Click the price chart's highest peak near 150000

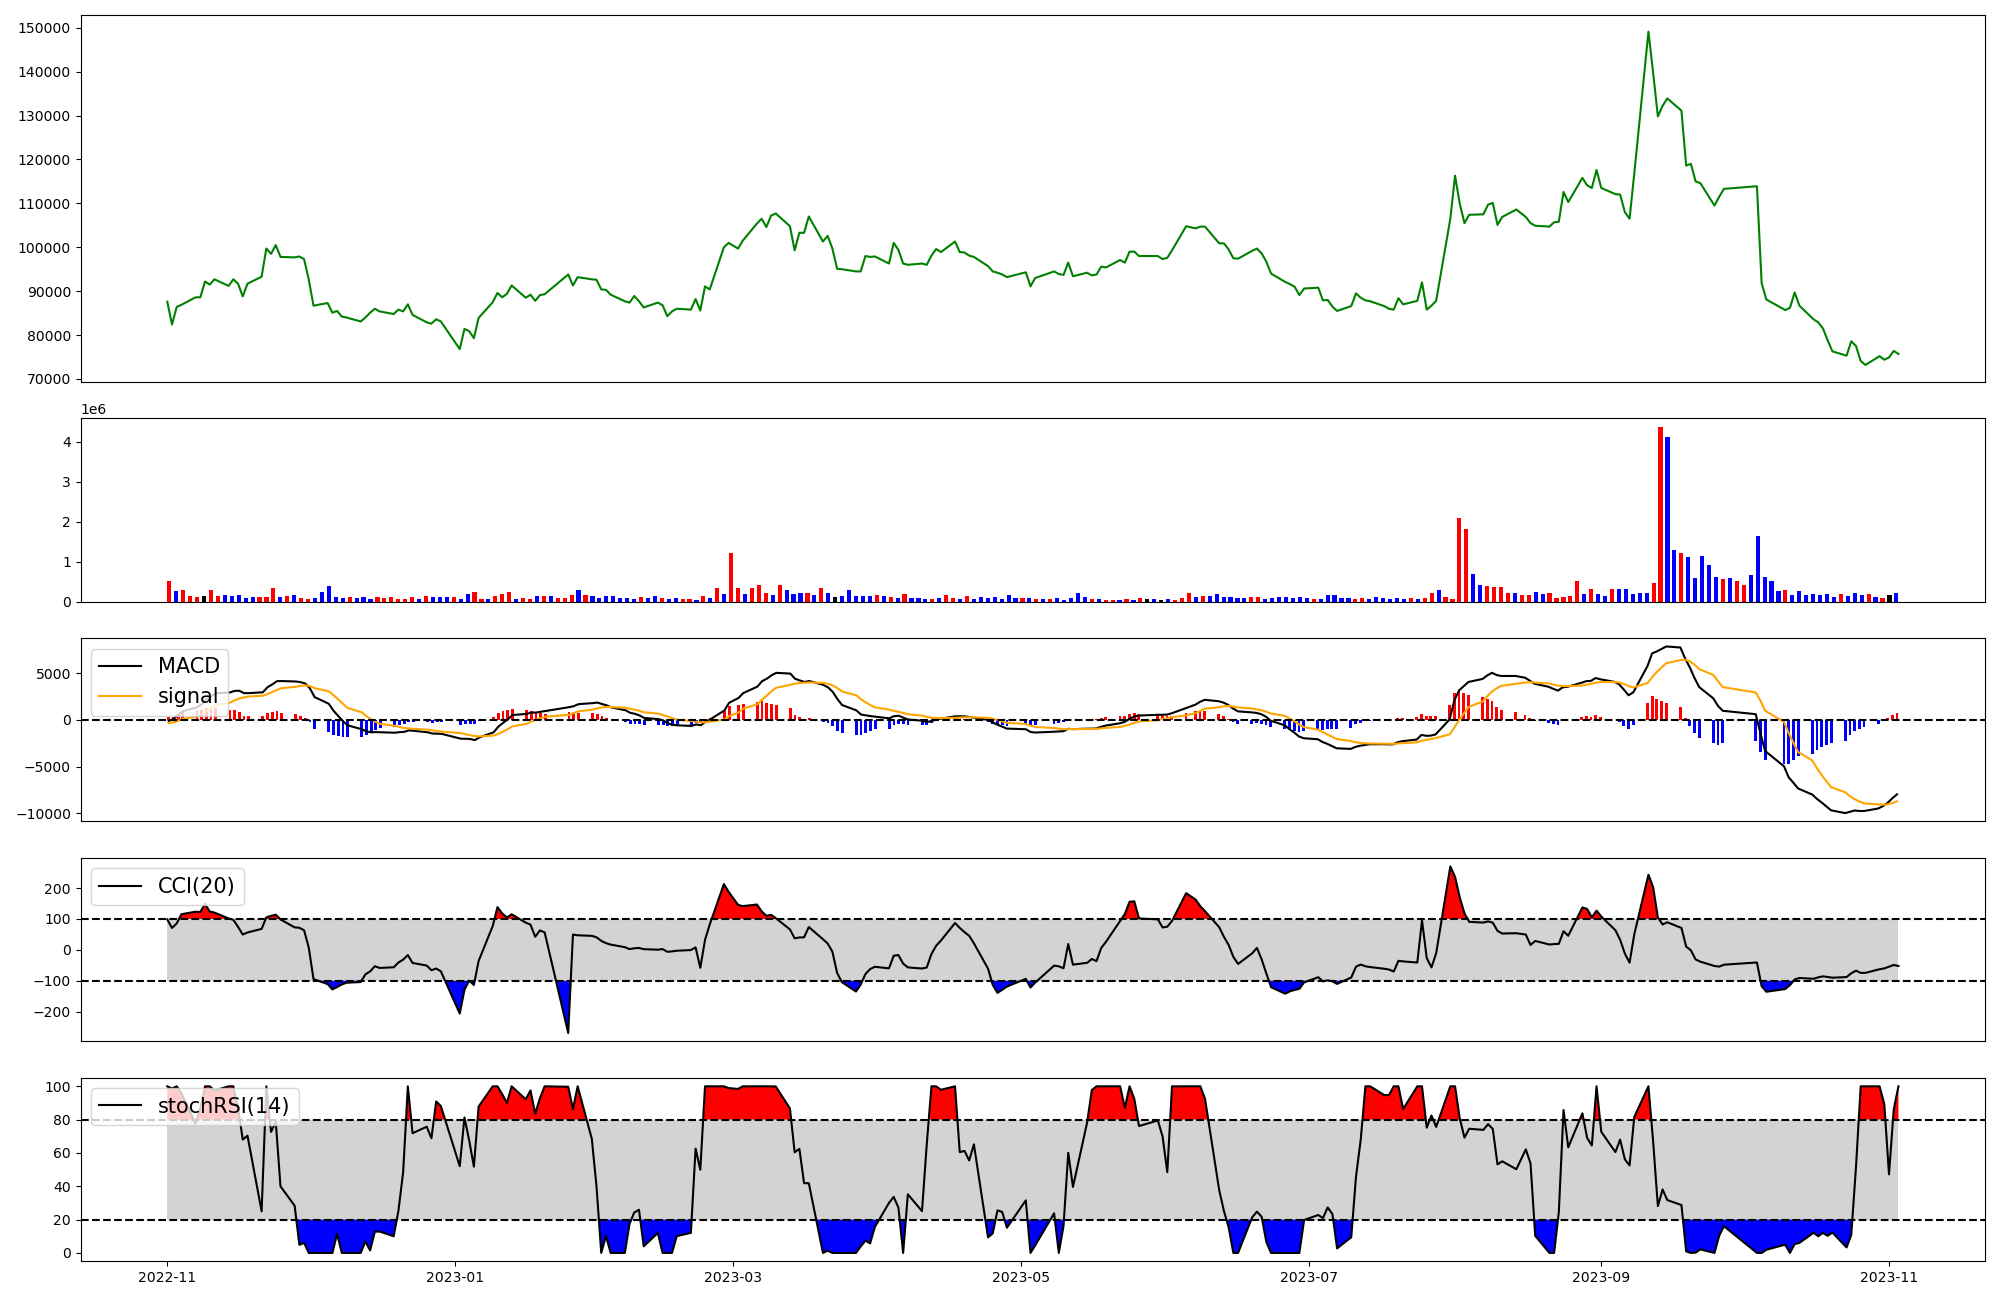[x=1648, y=33]
